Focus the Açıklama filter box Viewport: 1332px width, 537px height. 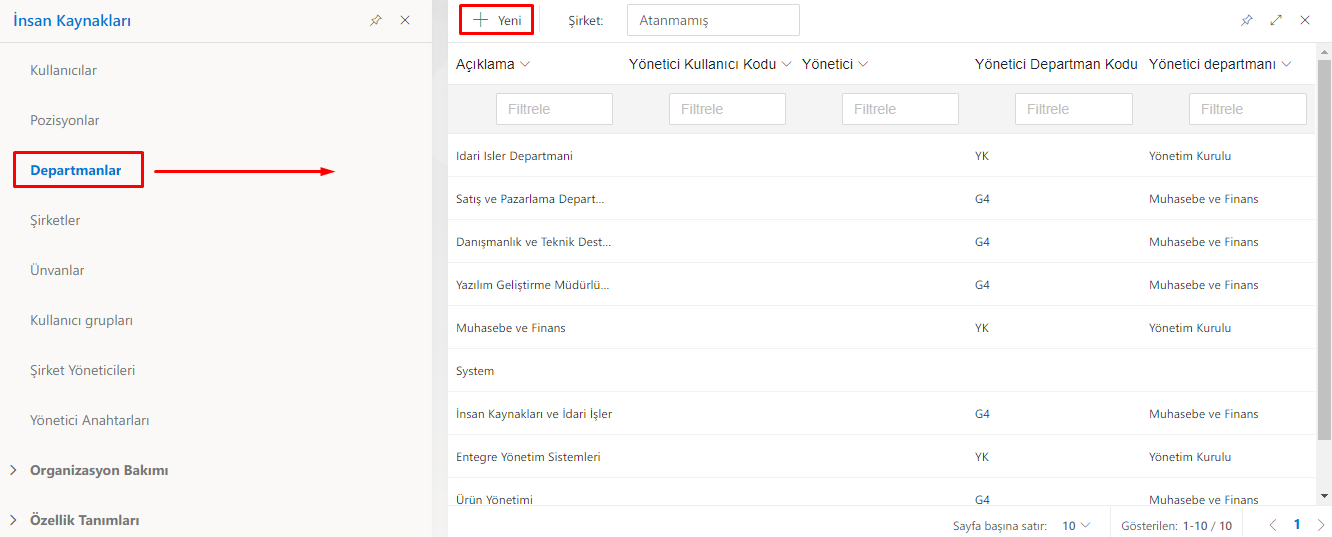coord(554,109)
